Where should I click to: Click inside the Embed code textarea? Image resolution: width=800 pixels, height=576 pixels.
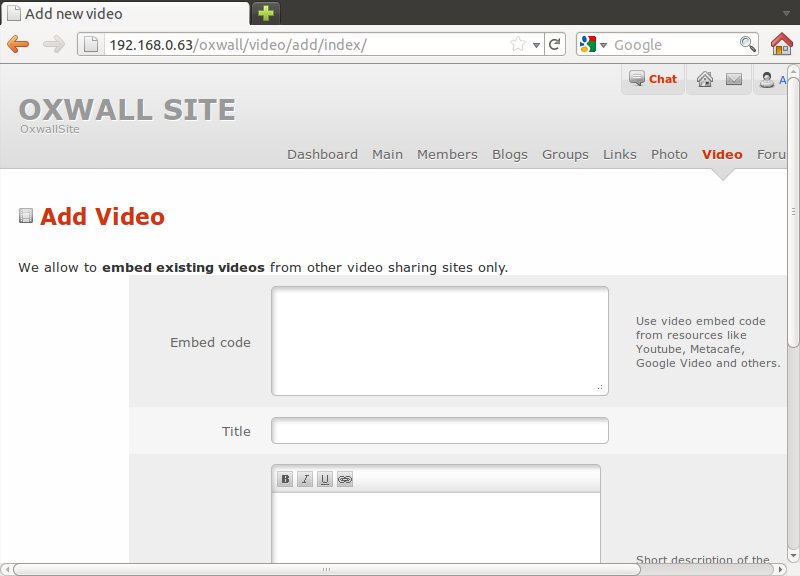pos(440,341)
